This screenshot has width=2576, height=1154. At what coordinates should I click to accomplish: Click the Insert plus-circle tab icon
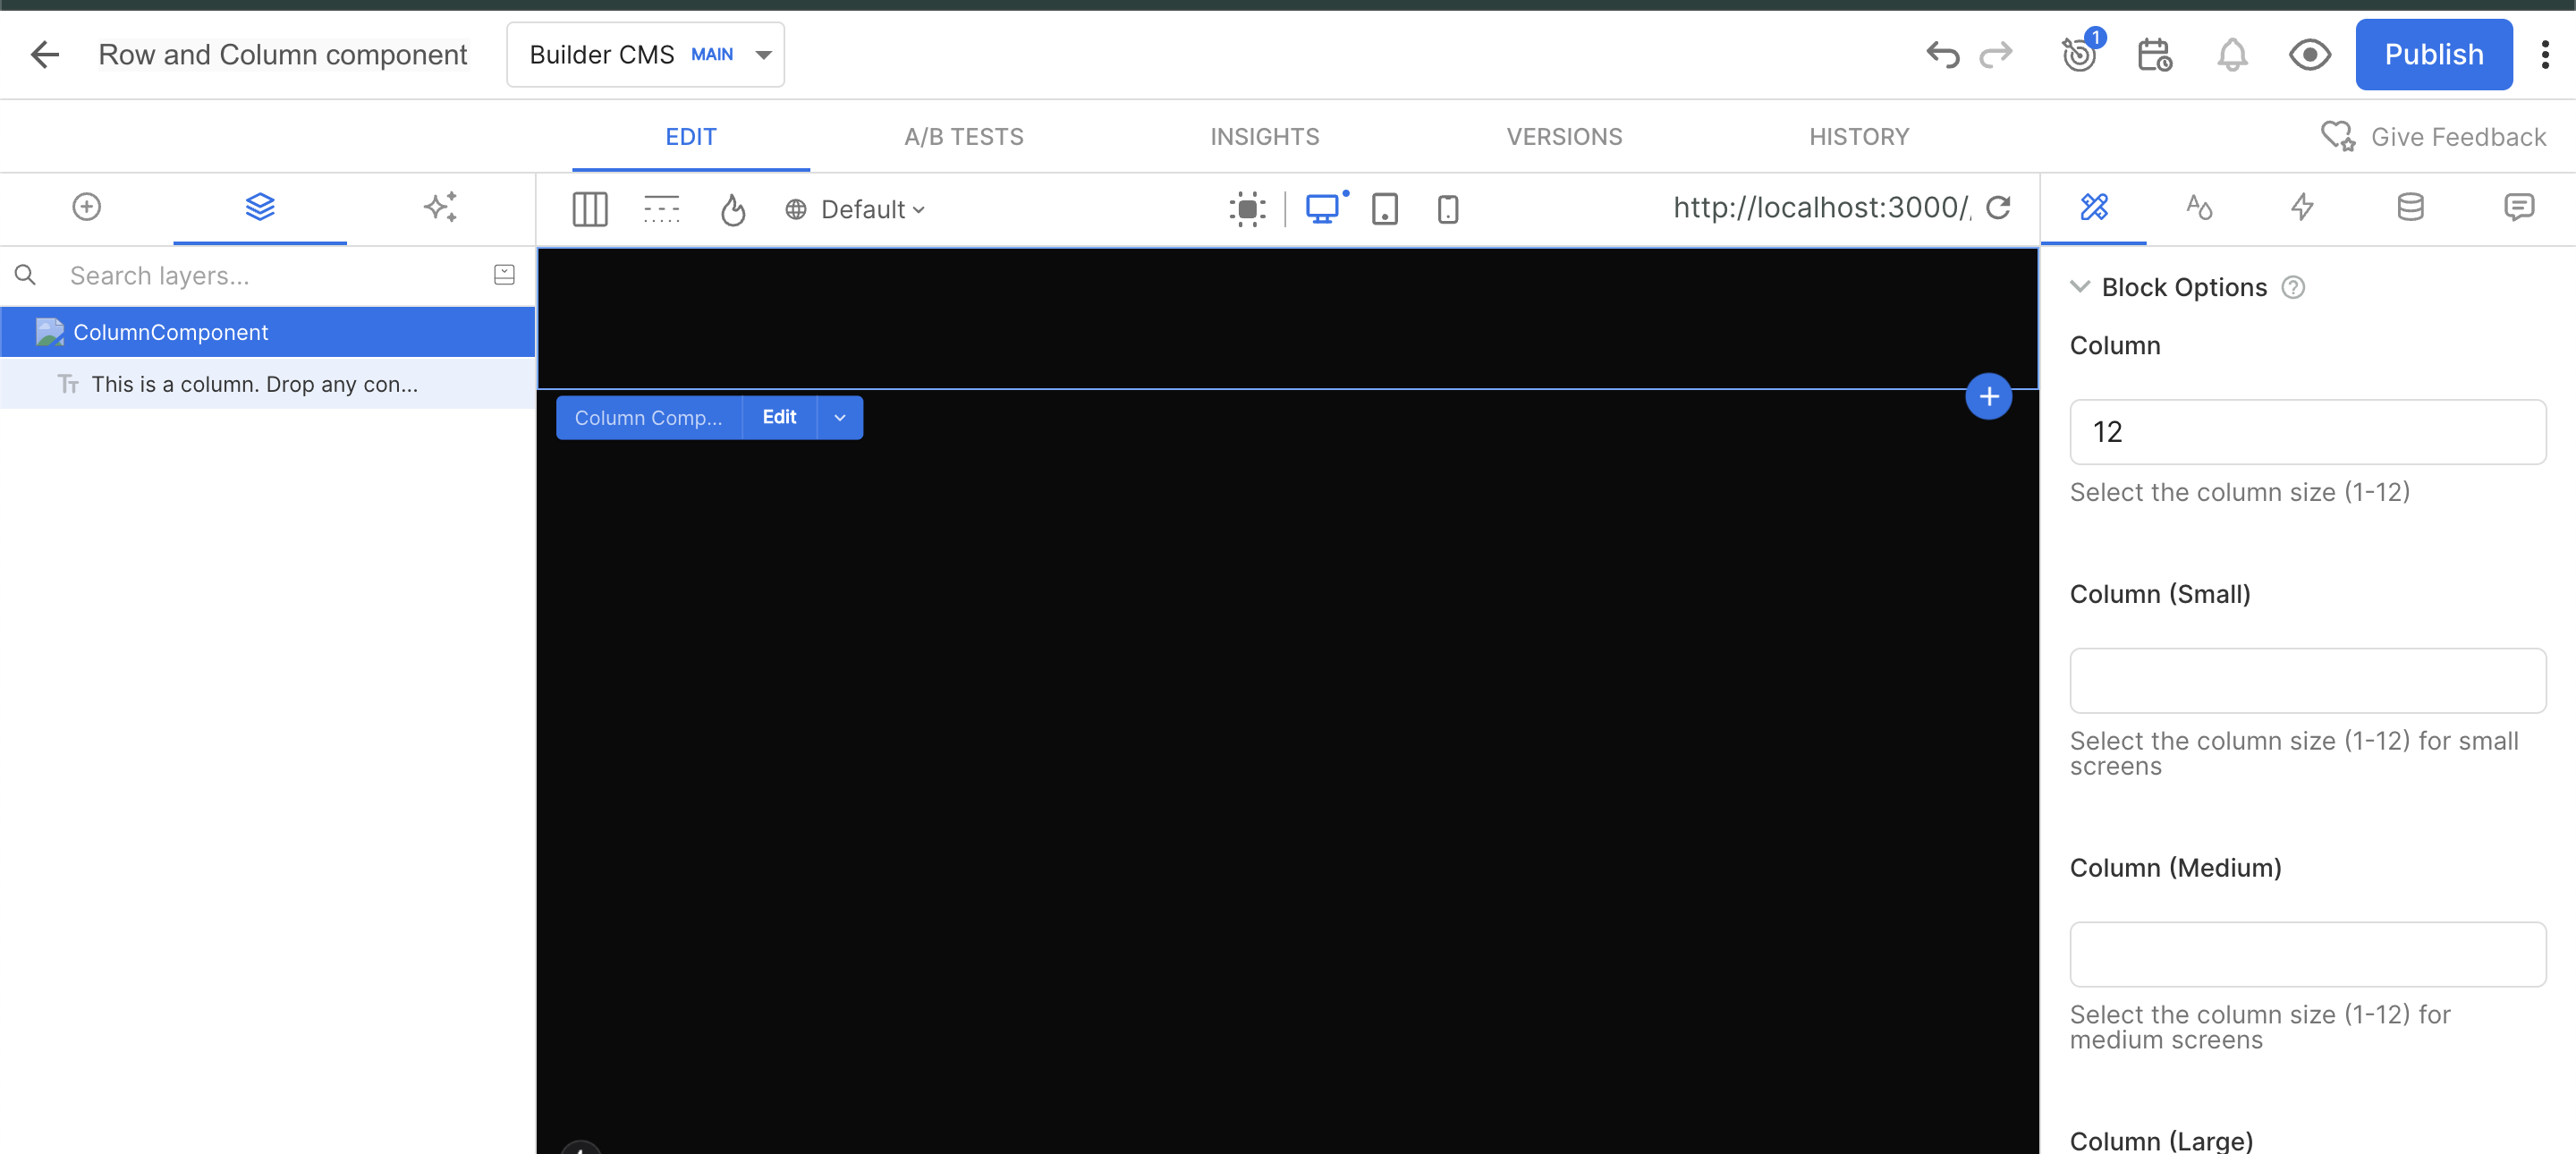86,207
